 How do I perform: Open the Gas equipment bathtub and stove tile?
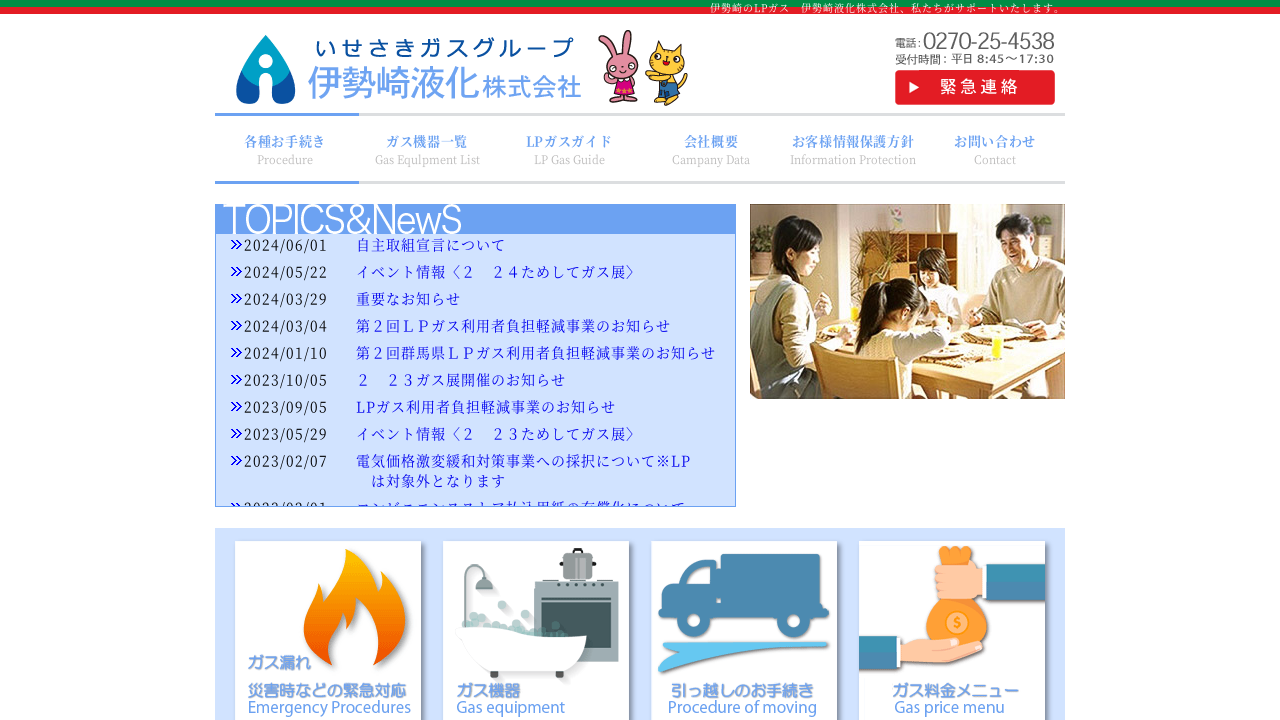pos(536,630)
